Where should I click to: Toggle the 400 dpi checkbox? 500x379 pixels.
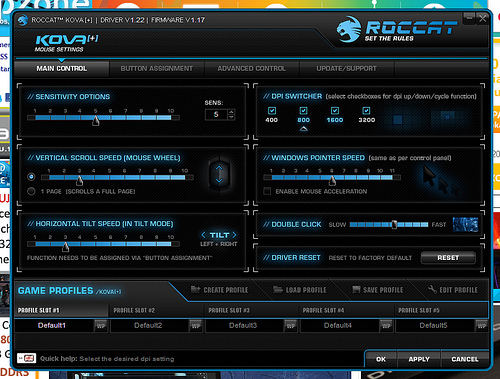click(272, 111)
